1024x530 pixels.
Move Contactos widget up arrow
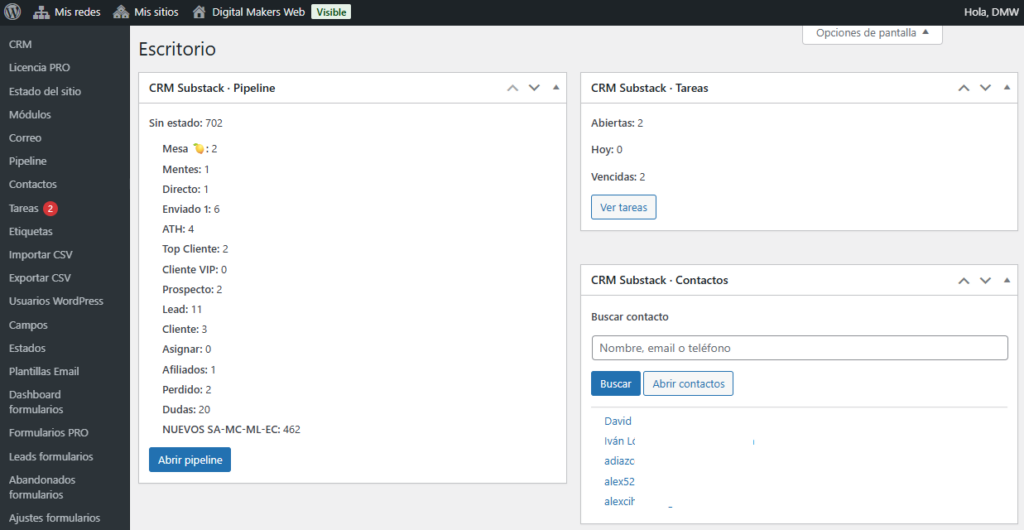pos(963,280)
